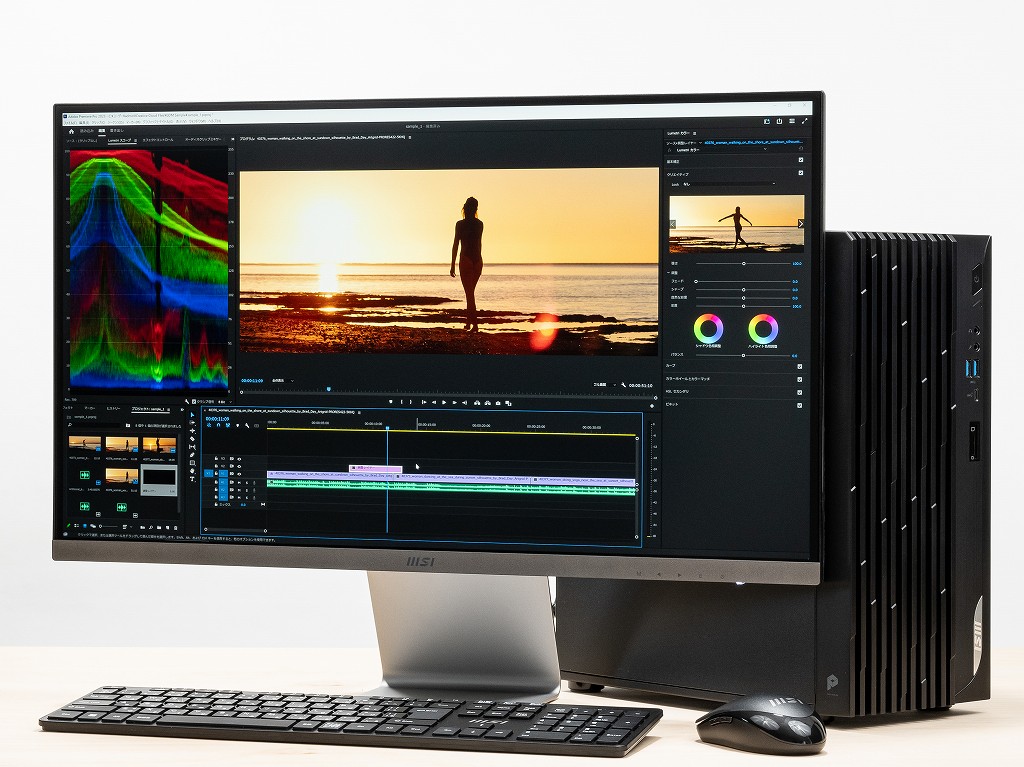Click the Shadow Tint color wheel
Image resolution: width=1024 pixels, height=767 pixels.
coord(708,327)
